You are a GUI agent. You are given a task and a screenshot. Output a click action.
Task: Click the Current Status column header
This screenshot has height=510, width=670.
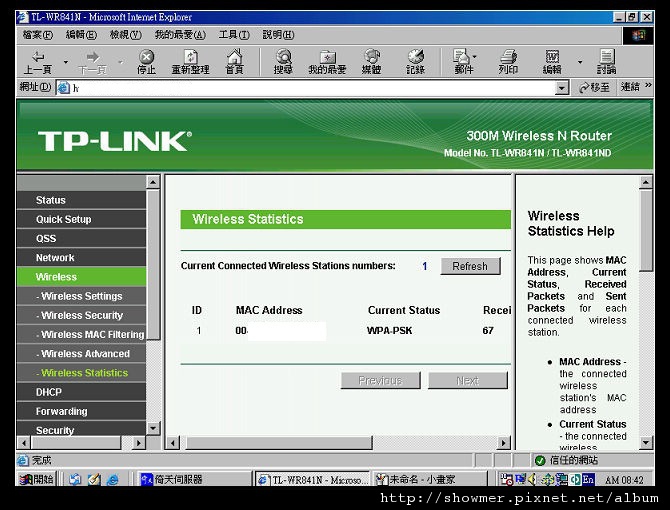[404, 310]
